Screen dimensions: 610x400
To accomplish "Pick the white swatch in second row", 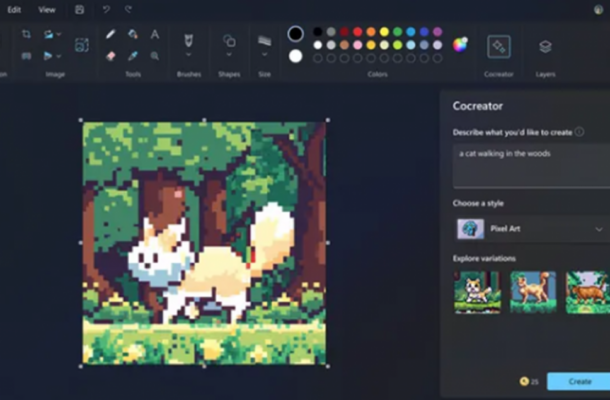I will (x=318, y=45).
